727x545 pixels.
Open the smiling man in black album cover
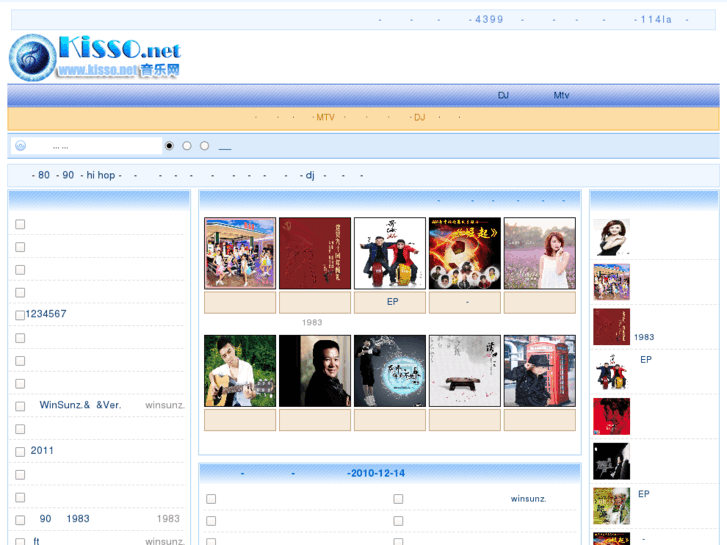click(315, 371)
